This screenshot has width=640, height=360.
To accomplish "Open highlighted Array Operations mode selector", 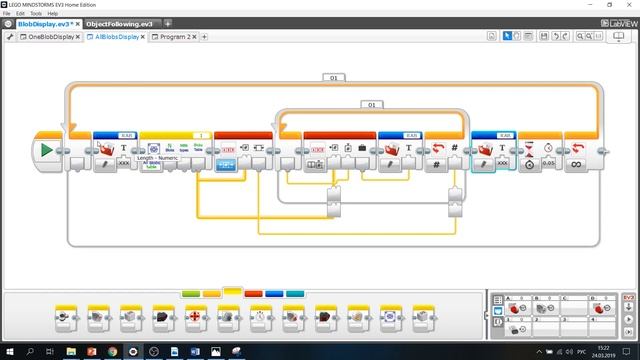I will (226, 164).
